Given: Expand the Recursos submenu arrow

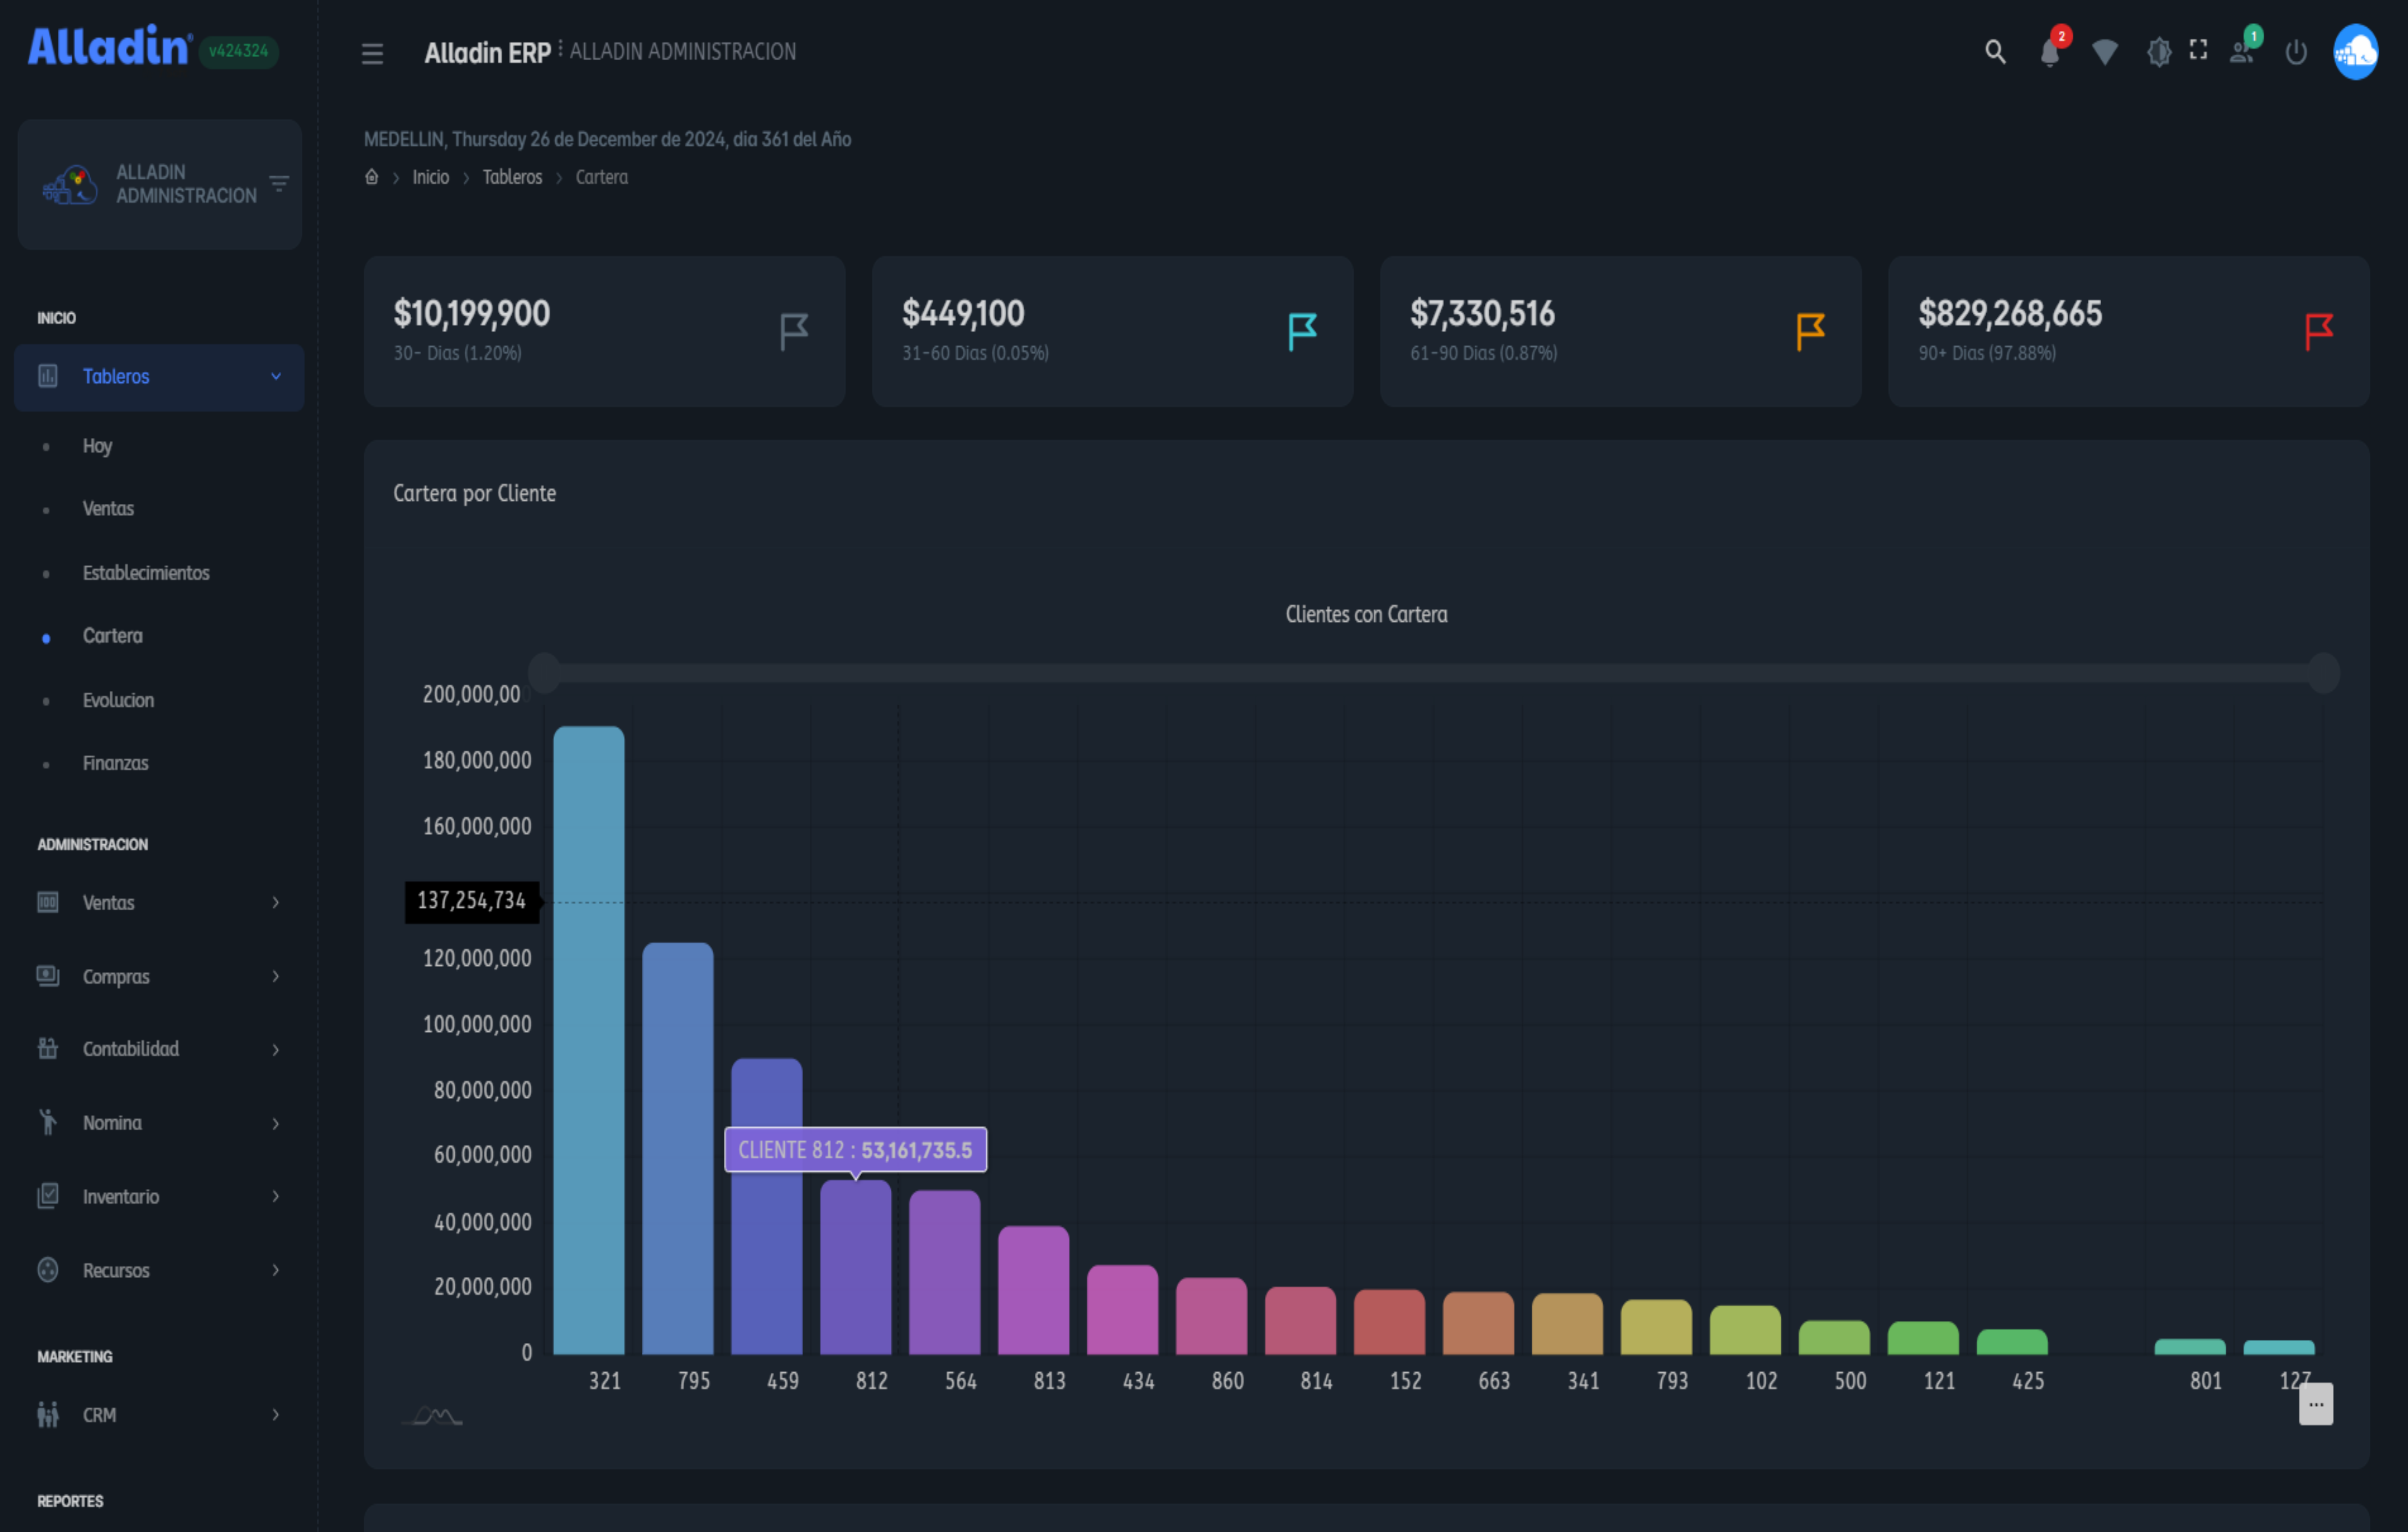Looking at the screenshot, I should [276, 1270].
